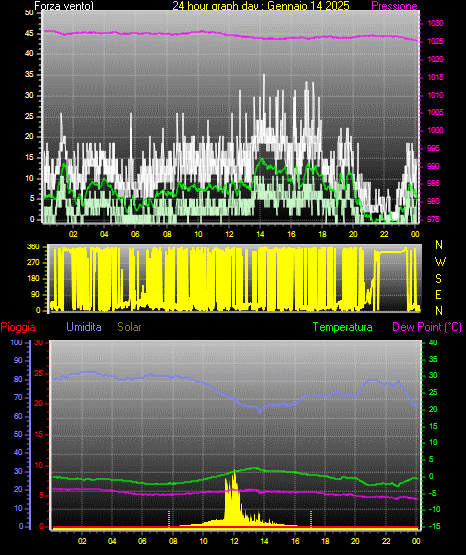The image size is (466, 555).
Task: Click wind speed axis value 35
Action: [29, 75]
